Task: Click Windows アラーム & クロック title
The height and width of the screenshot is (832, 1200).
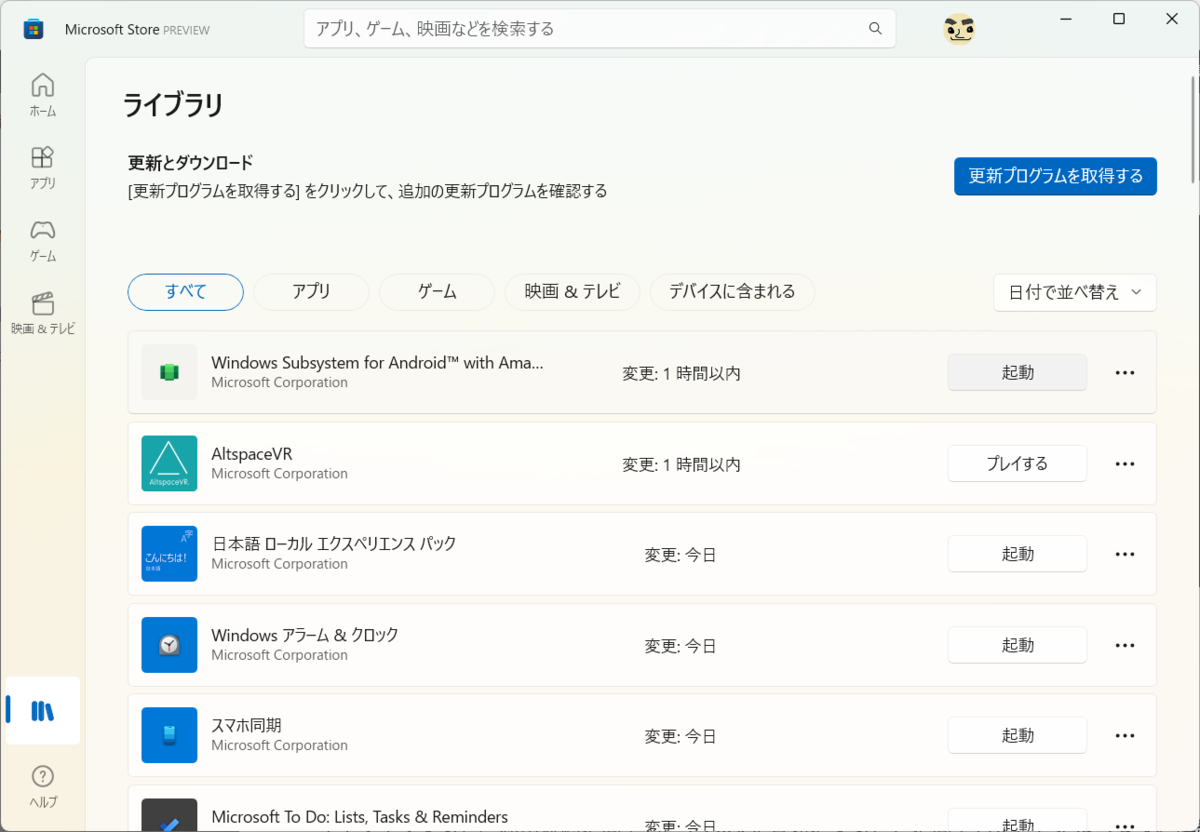Action: pyautogui.click(x=305, y=635)
